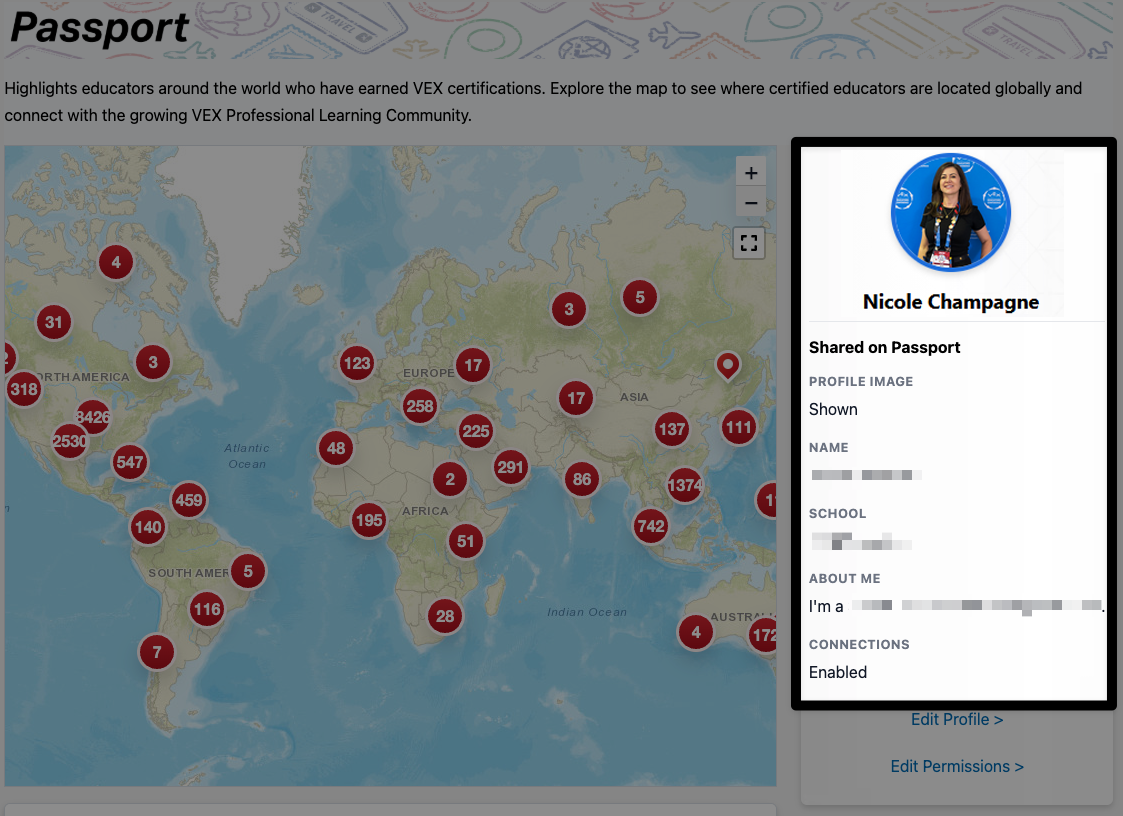Select the 137 cluster in Asia
1123x816 pixels.
coord(672,429)
